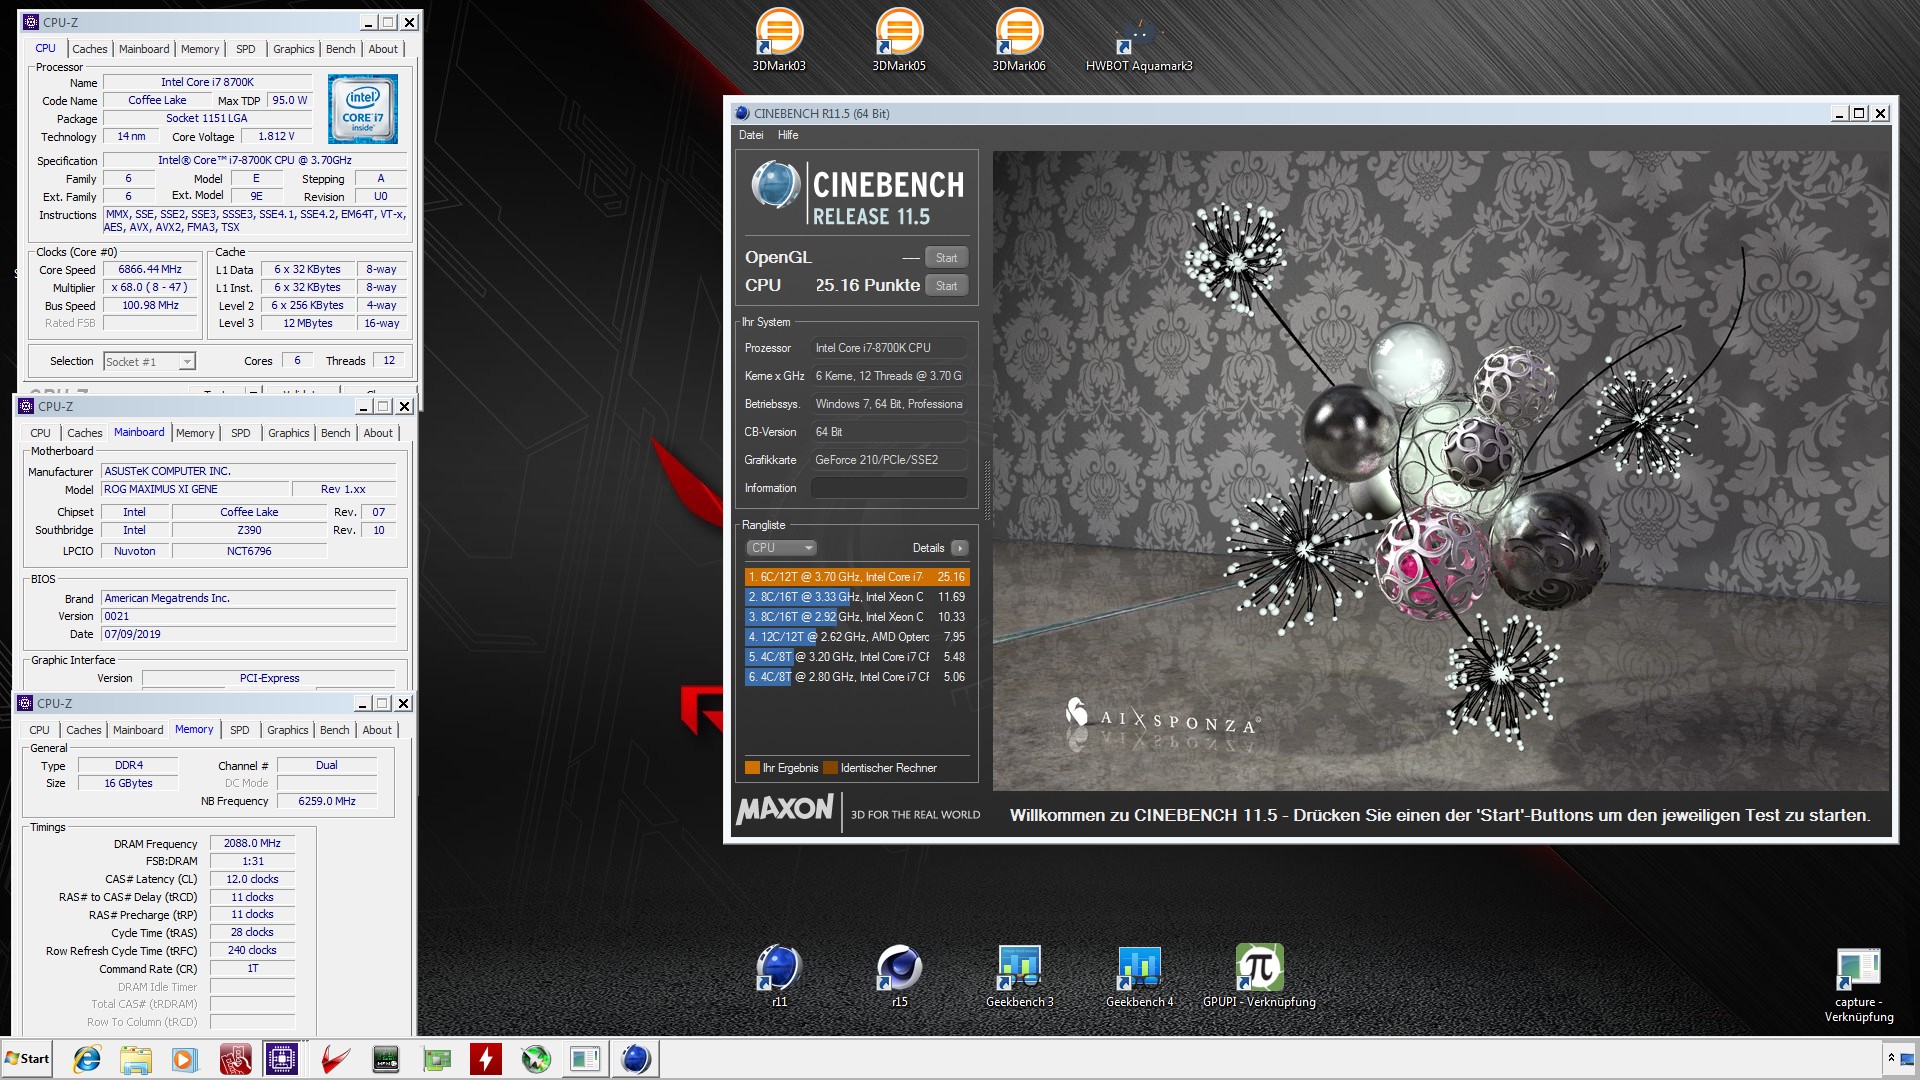Image resolution: width=1920 pixels, height=1080 pixels.
Task: Select the Cinebench blue sphere taskbar icon
Action: (x=636, y=1059)
